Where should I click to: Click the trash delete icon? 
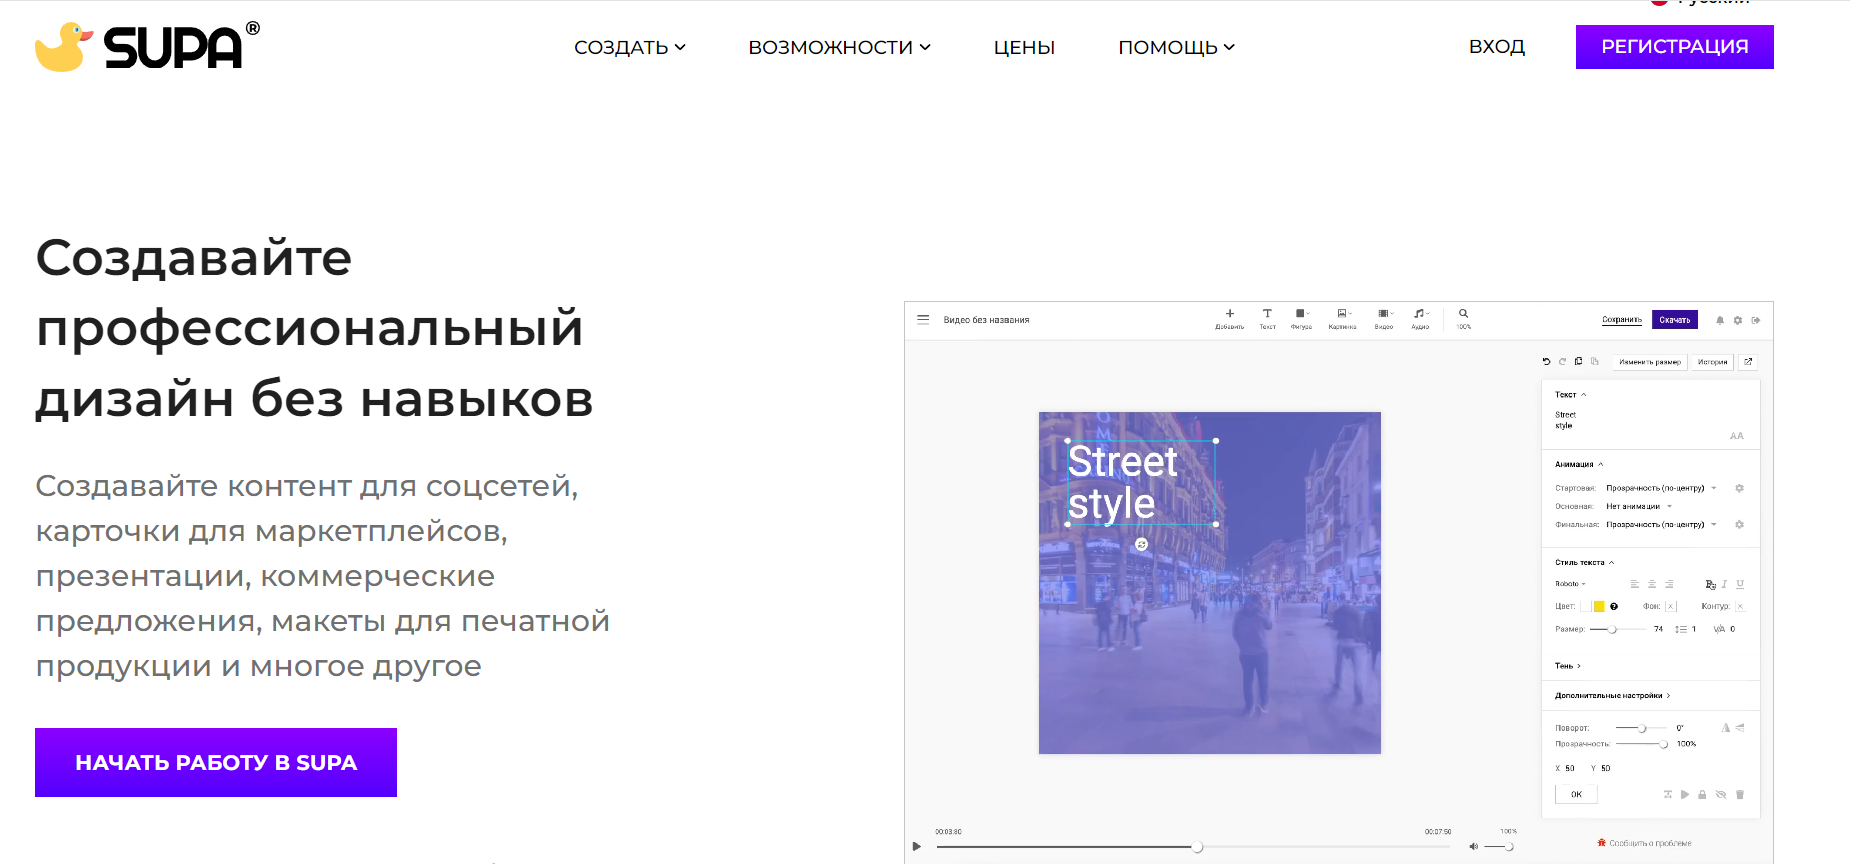click(1740, 794)
